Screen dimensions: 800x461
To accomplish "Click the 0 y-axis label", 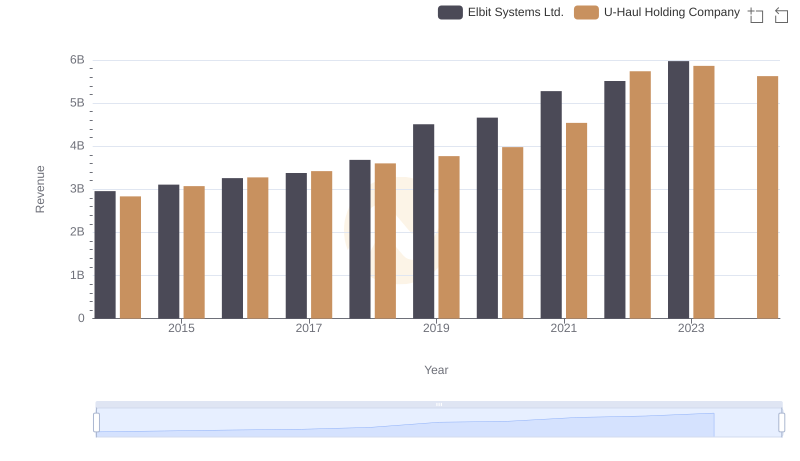I will (81, 318).
